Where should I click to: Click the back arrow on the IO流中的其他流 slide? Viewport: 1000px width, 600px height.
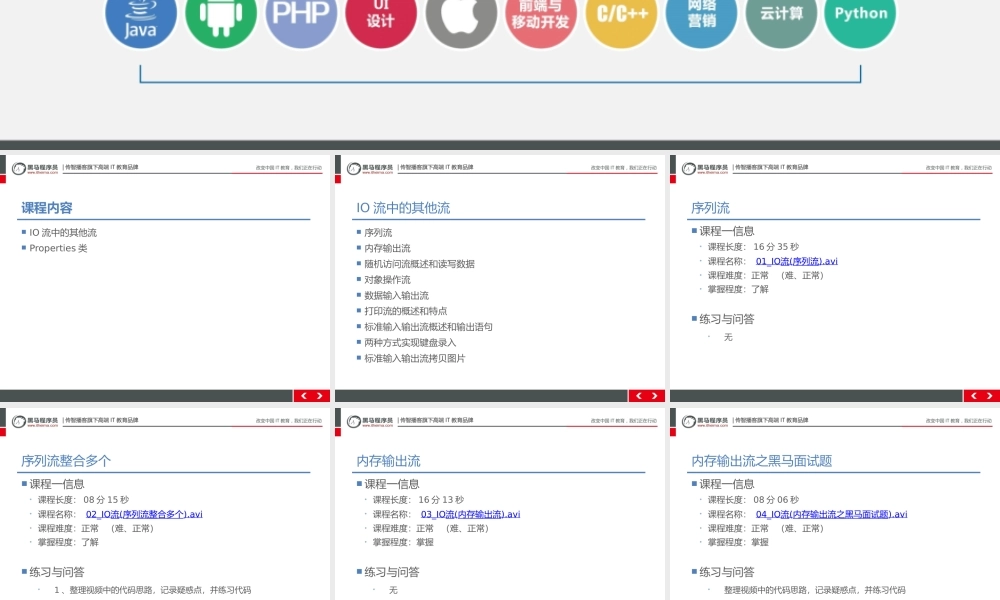coord(638,396)
